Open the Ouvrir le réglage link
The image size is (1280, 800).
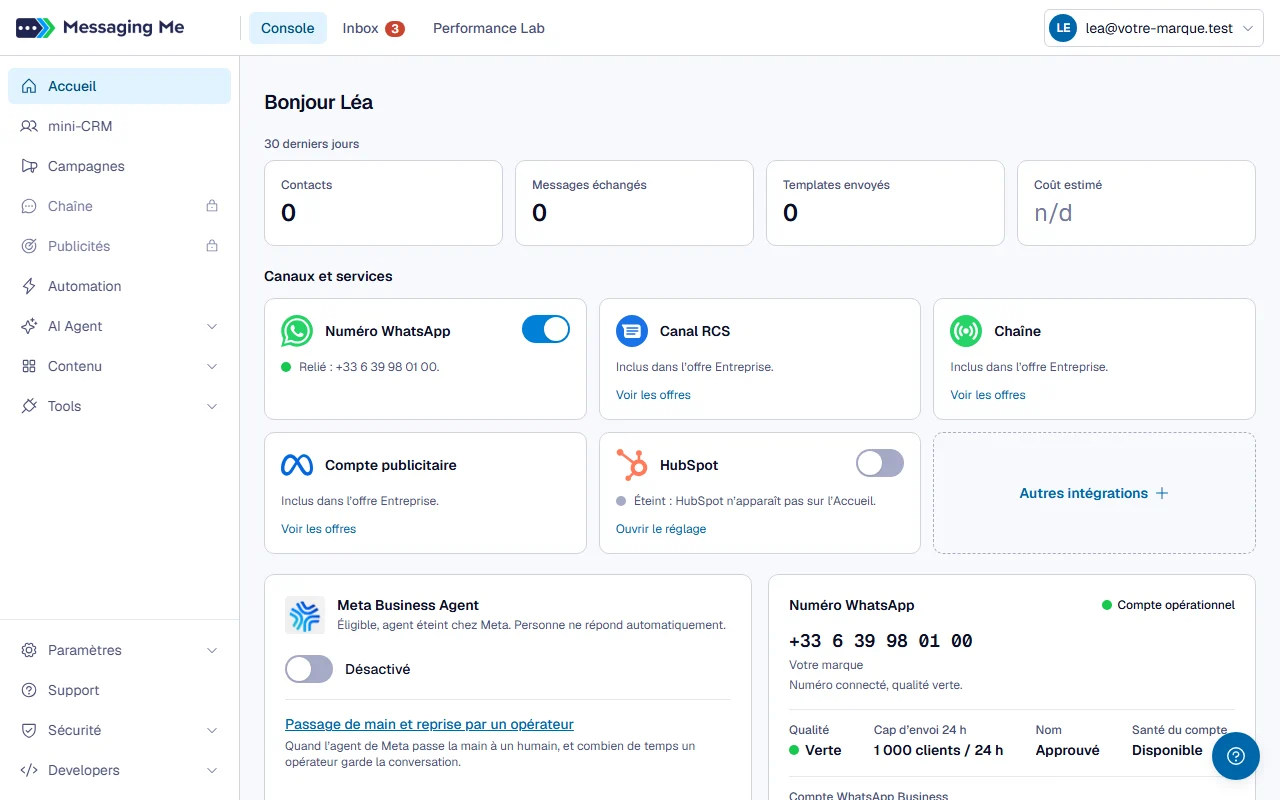[x=661, y=529]
